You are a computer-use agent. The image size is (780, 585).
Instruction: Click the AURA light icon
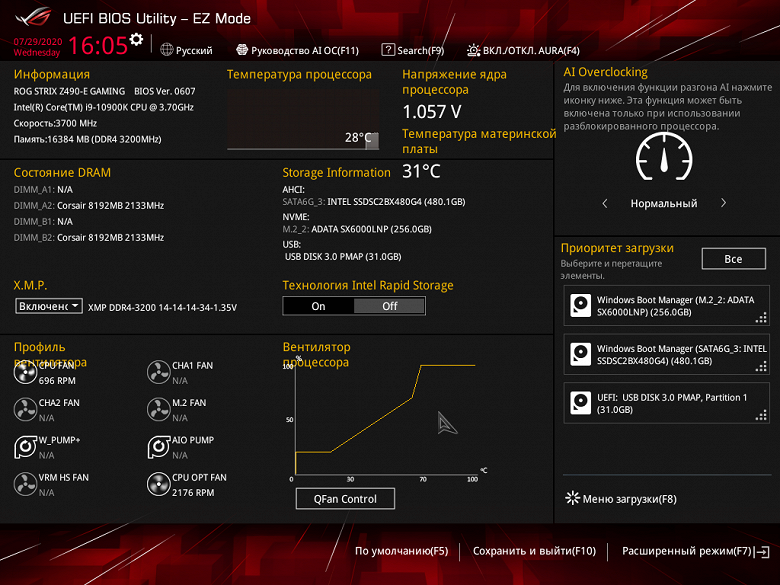point(473,50)
